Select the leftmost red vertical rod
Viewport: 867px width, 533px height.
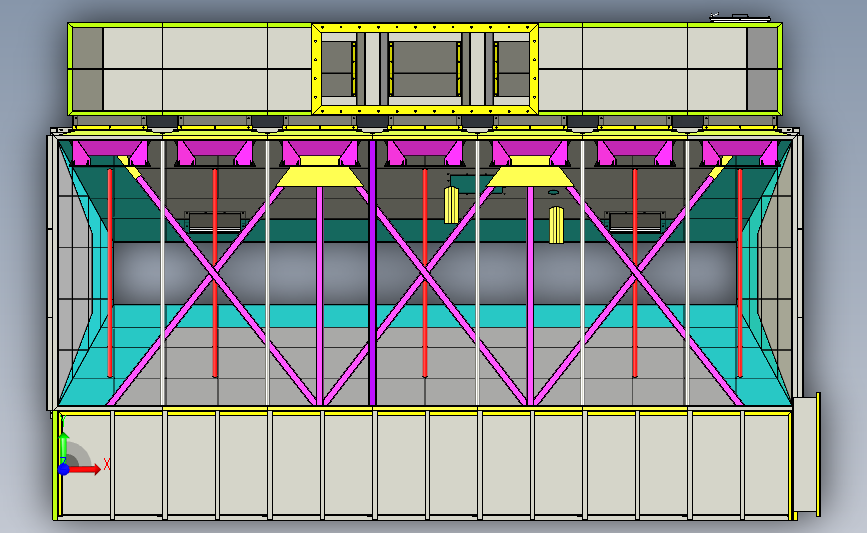tap(110, 273)
